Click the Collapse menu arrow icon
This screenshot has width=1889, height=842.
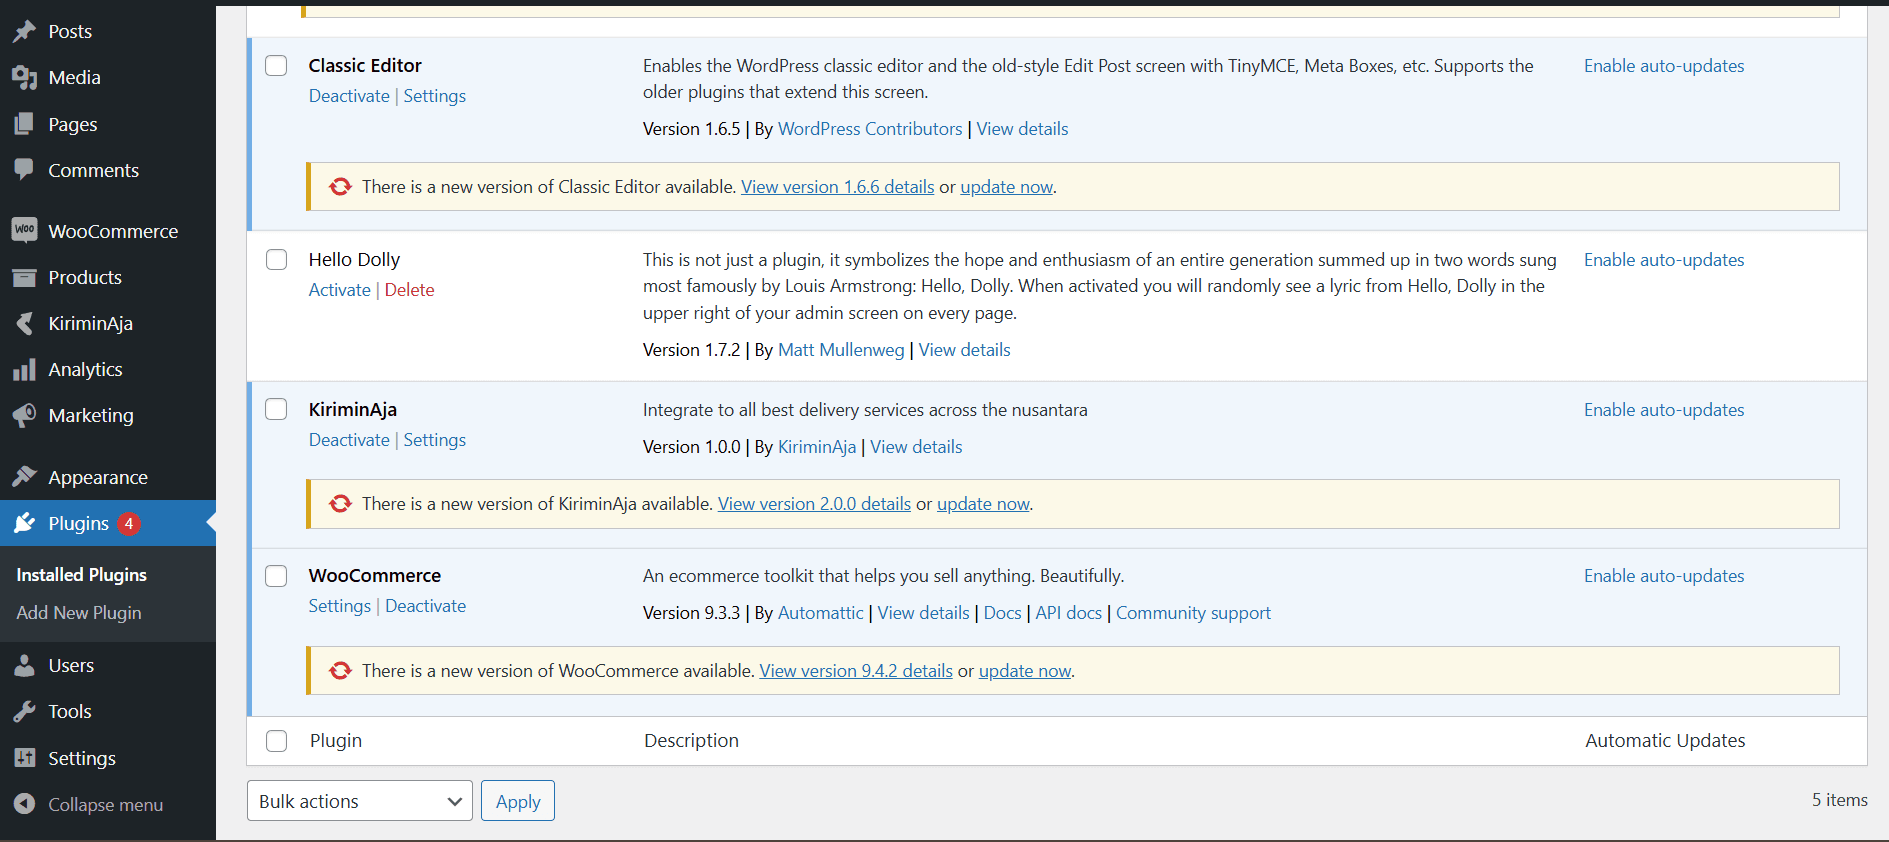24,804
